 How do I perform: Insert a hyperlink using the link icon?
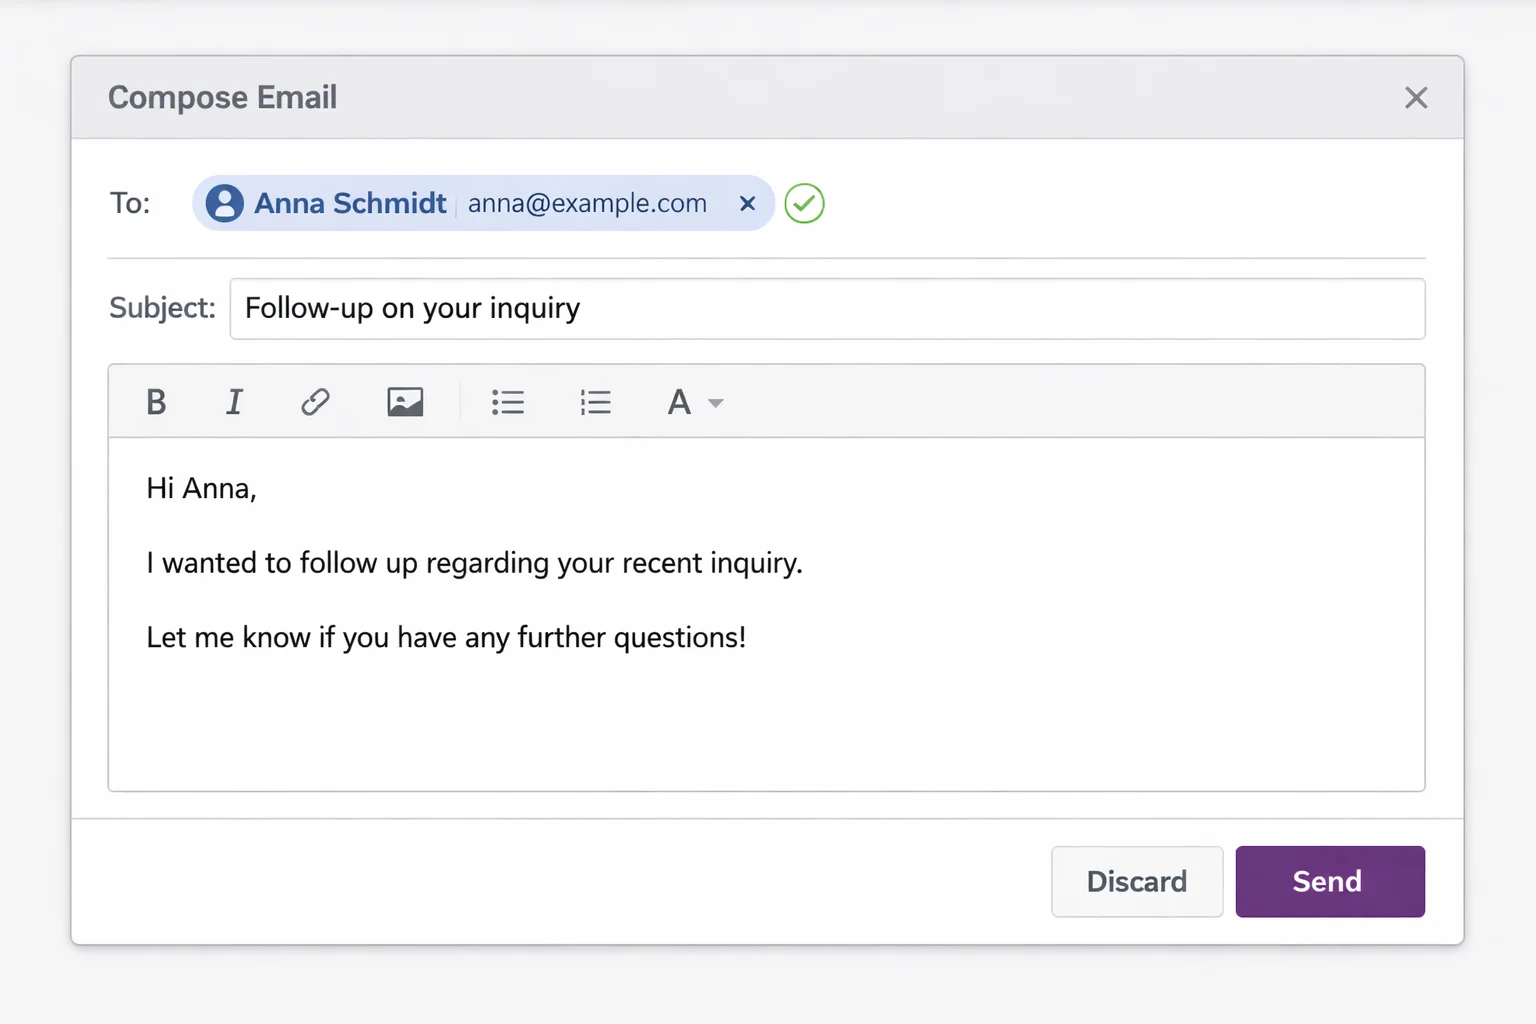pyautogui.click(x=314, y=401)
